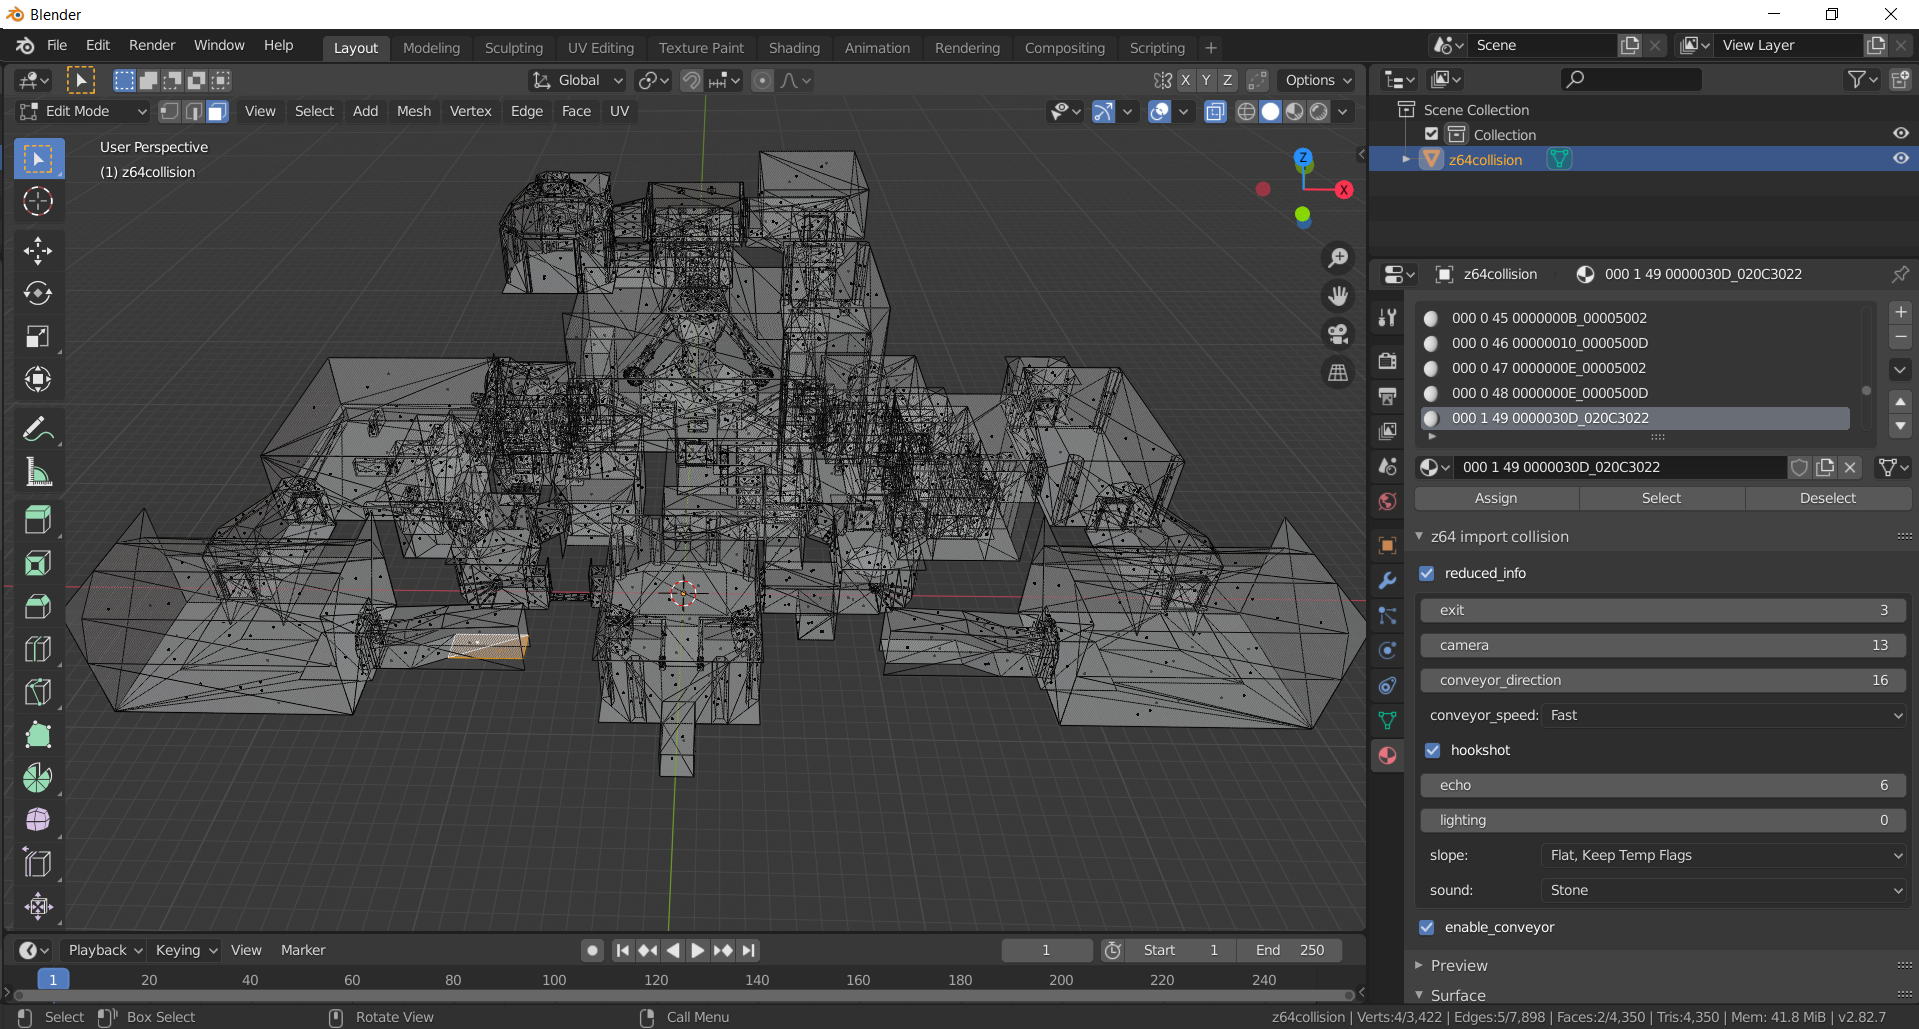The image size is (1919, 1029).
Task: Click the Assign material button
Action: coord(1495,498)
